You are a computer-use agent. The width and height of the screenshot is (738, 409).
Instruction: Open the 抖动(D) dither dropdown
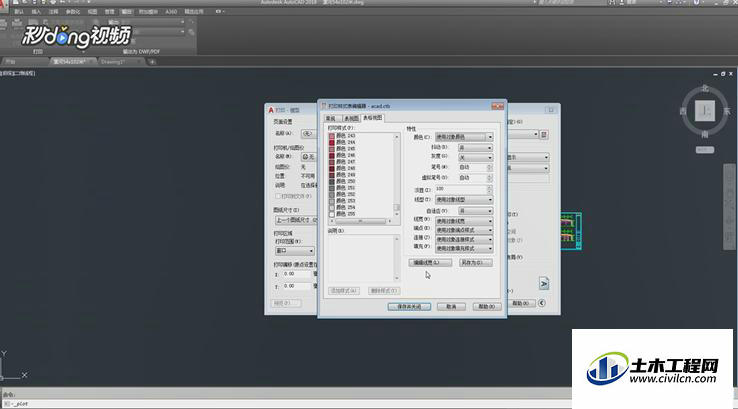(475, 148)
